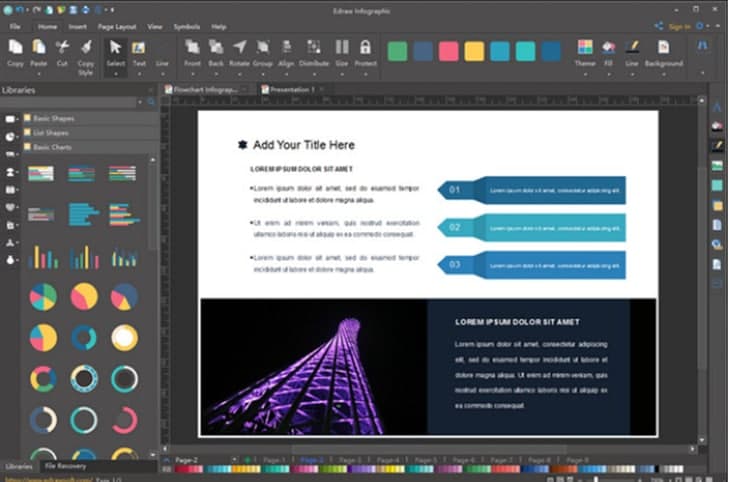Select the 02 teal banner shape
This screenshot has width=729, height=482.
click(x=531, y=228)
